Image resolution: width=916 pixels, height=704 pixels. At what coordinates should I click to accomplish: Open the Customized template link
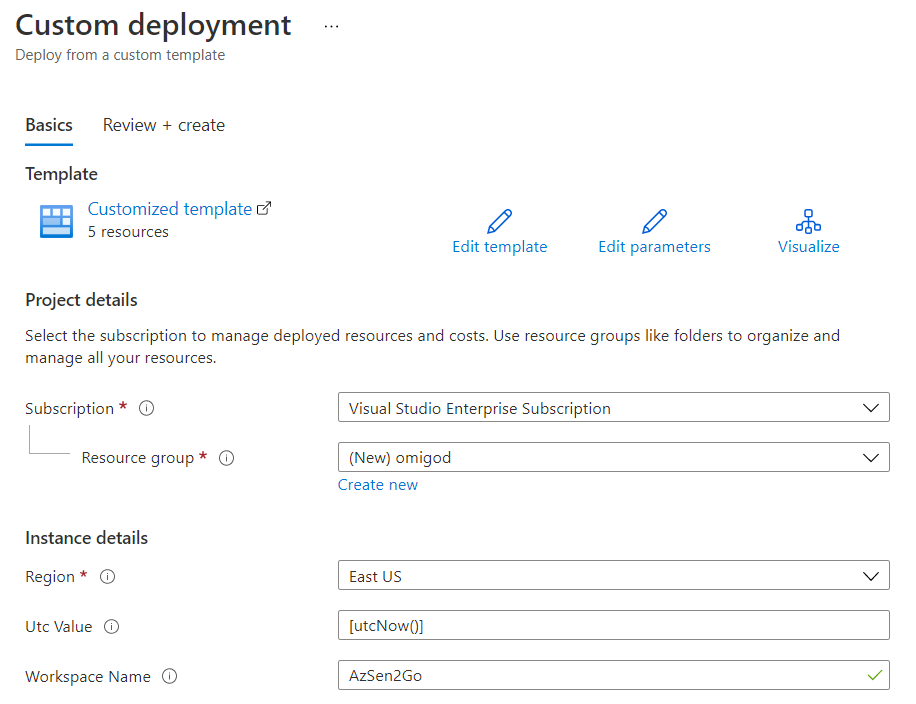point(170,209)
